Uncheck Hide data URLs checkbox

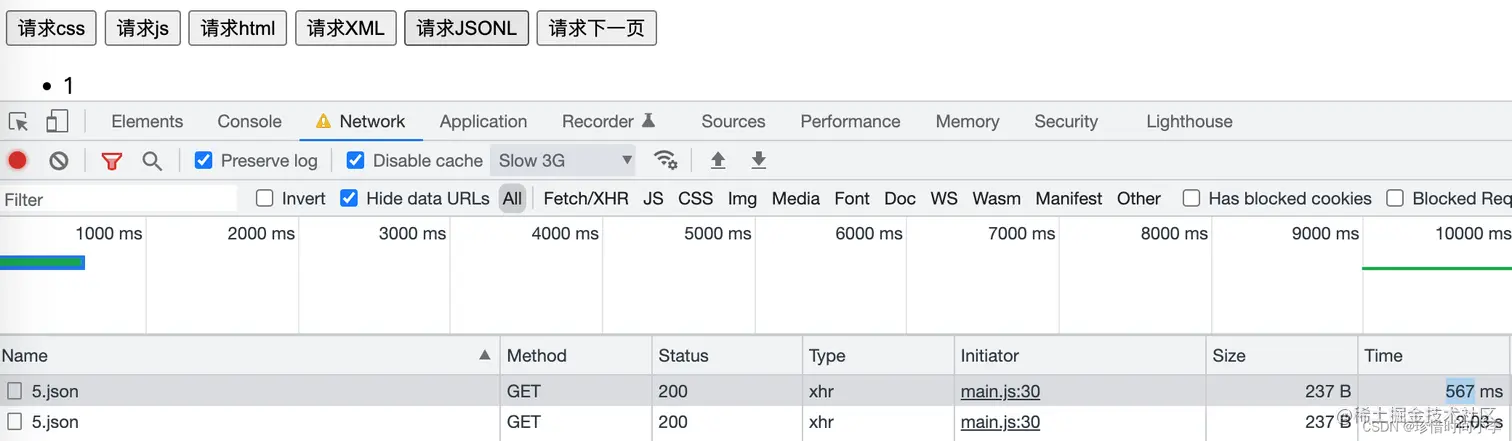pyautogui.click(x=349, y=198)
